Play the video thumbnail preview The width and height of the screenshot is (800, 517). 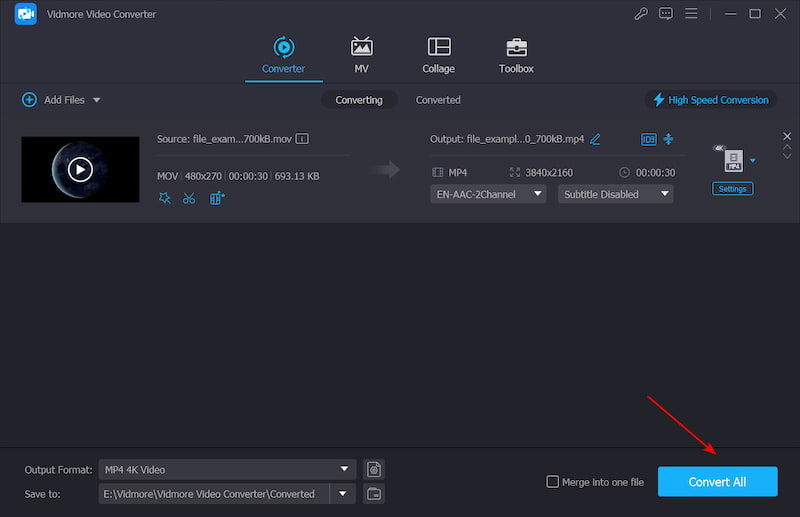[x=80, y=169]
